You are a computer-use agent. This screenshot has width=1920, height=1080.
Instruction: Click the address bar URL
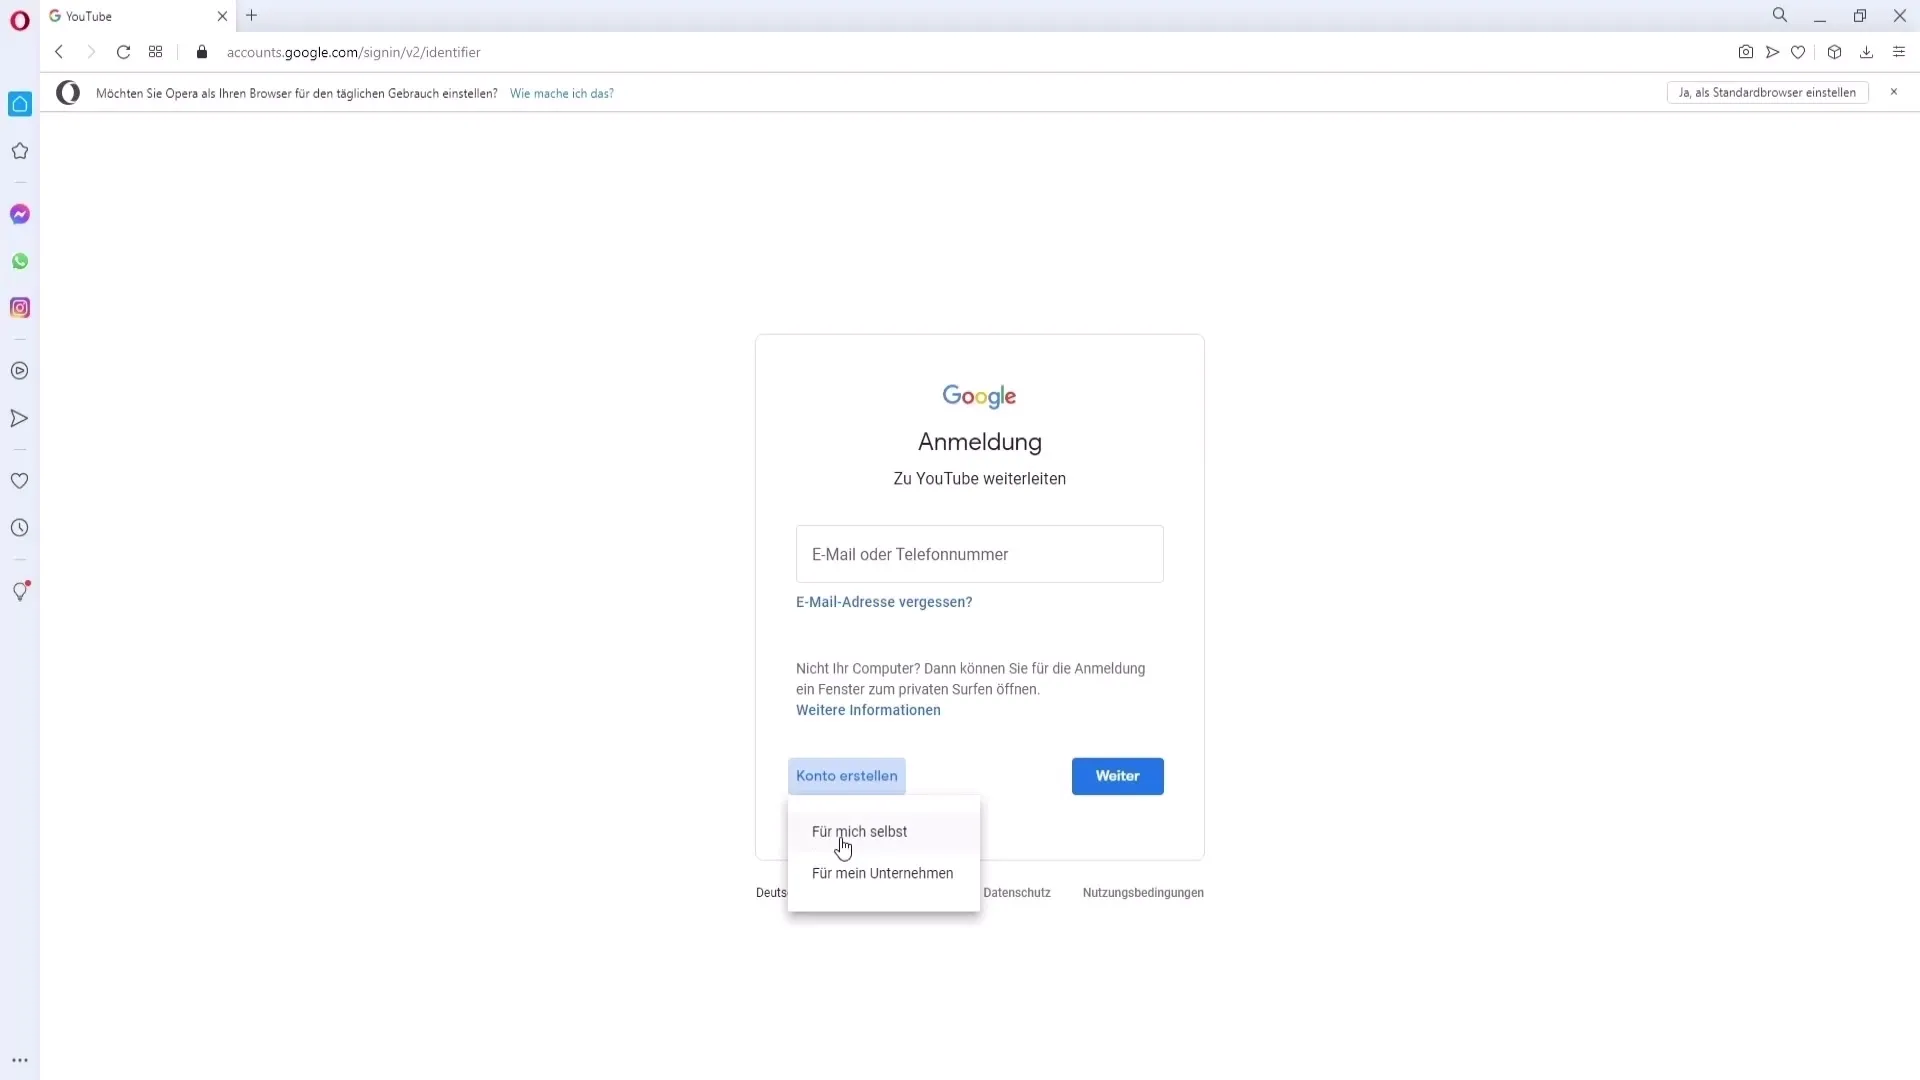click(x=353, y=52)
